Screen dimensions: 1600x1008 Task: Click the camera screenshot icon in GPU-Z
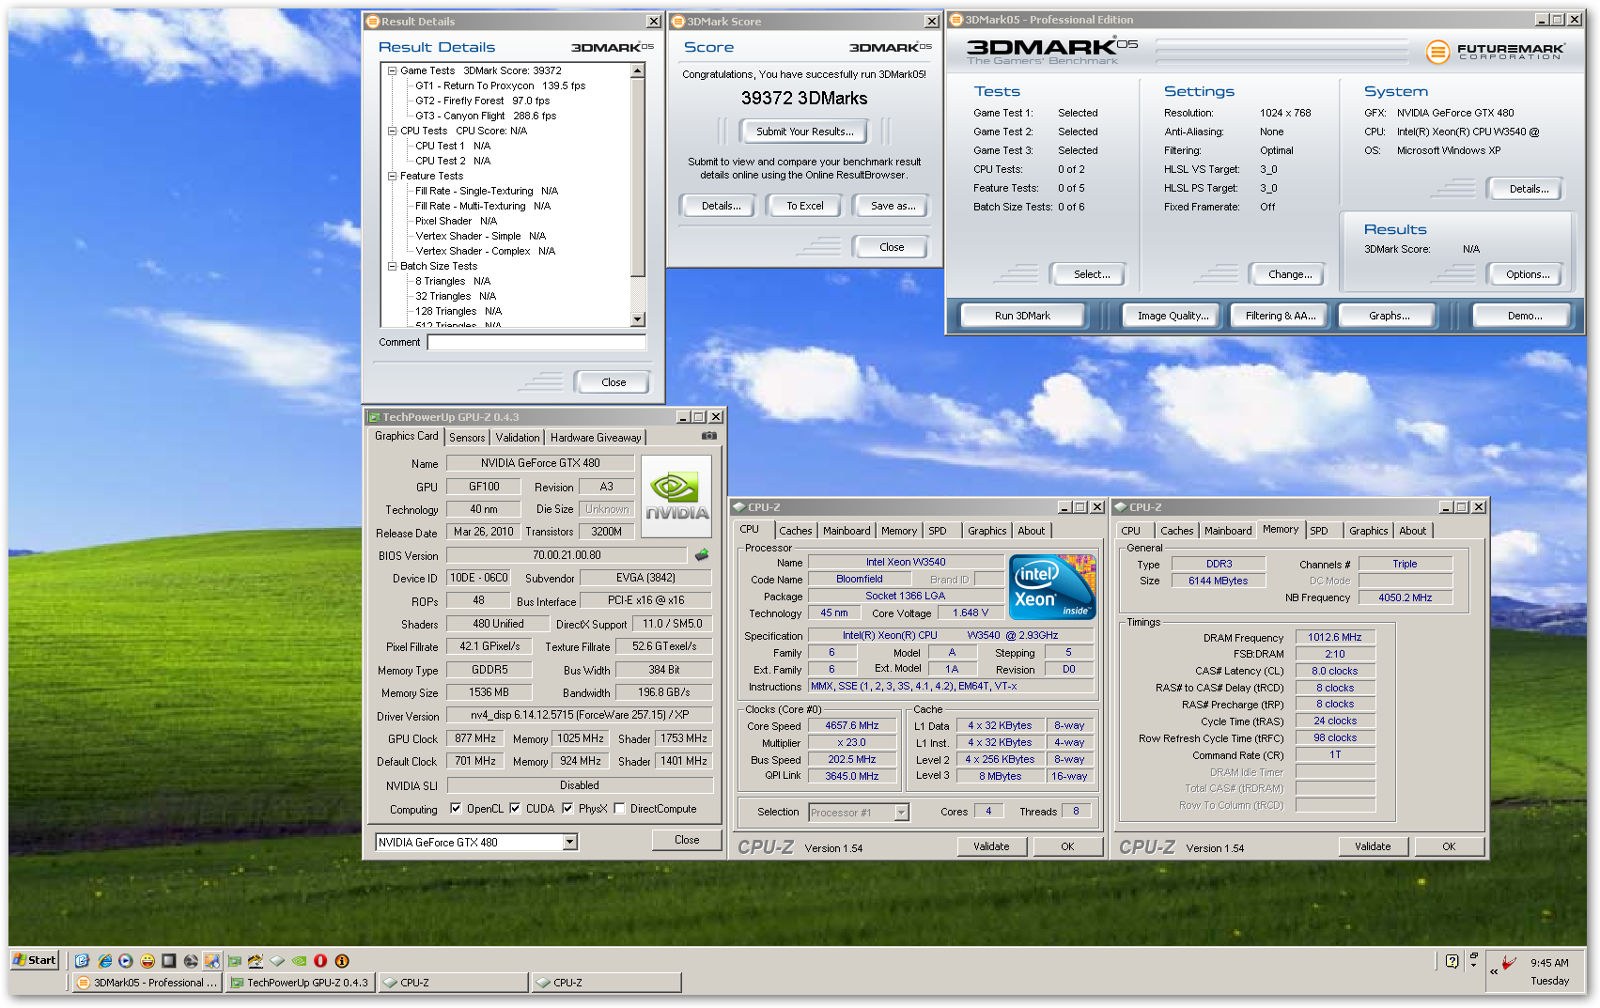(709, 436)
